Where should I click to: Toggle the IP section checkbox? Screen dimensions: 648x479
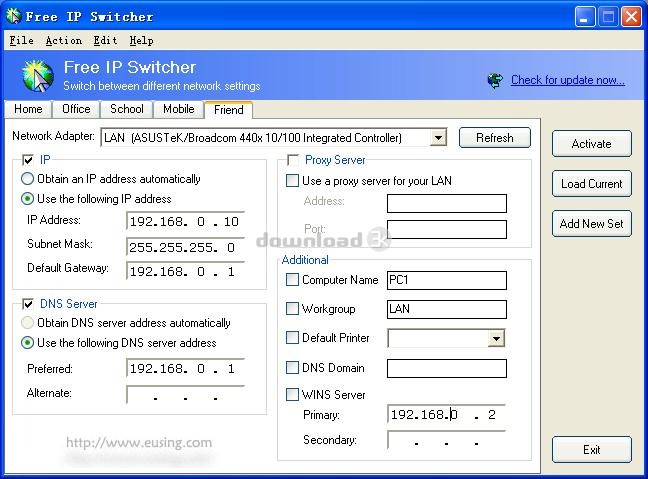click(28, 160)
